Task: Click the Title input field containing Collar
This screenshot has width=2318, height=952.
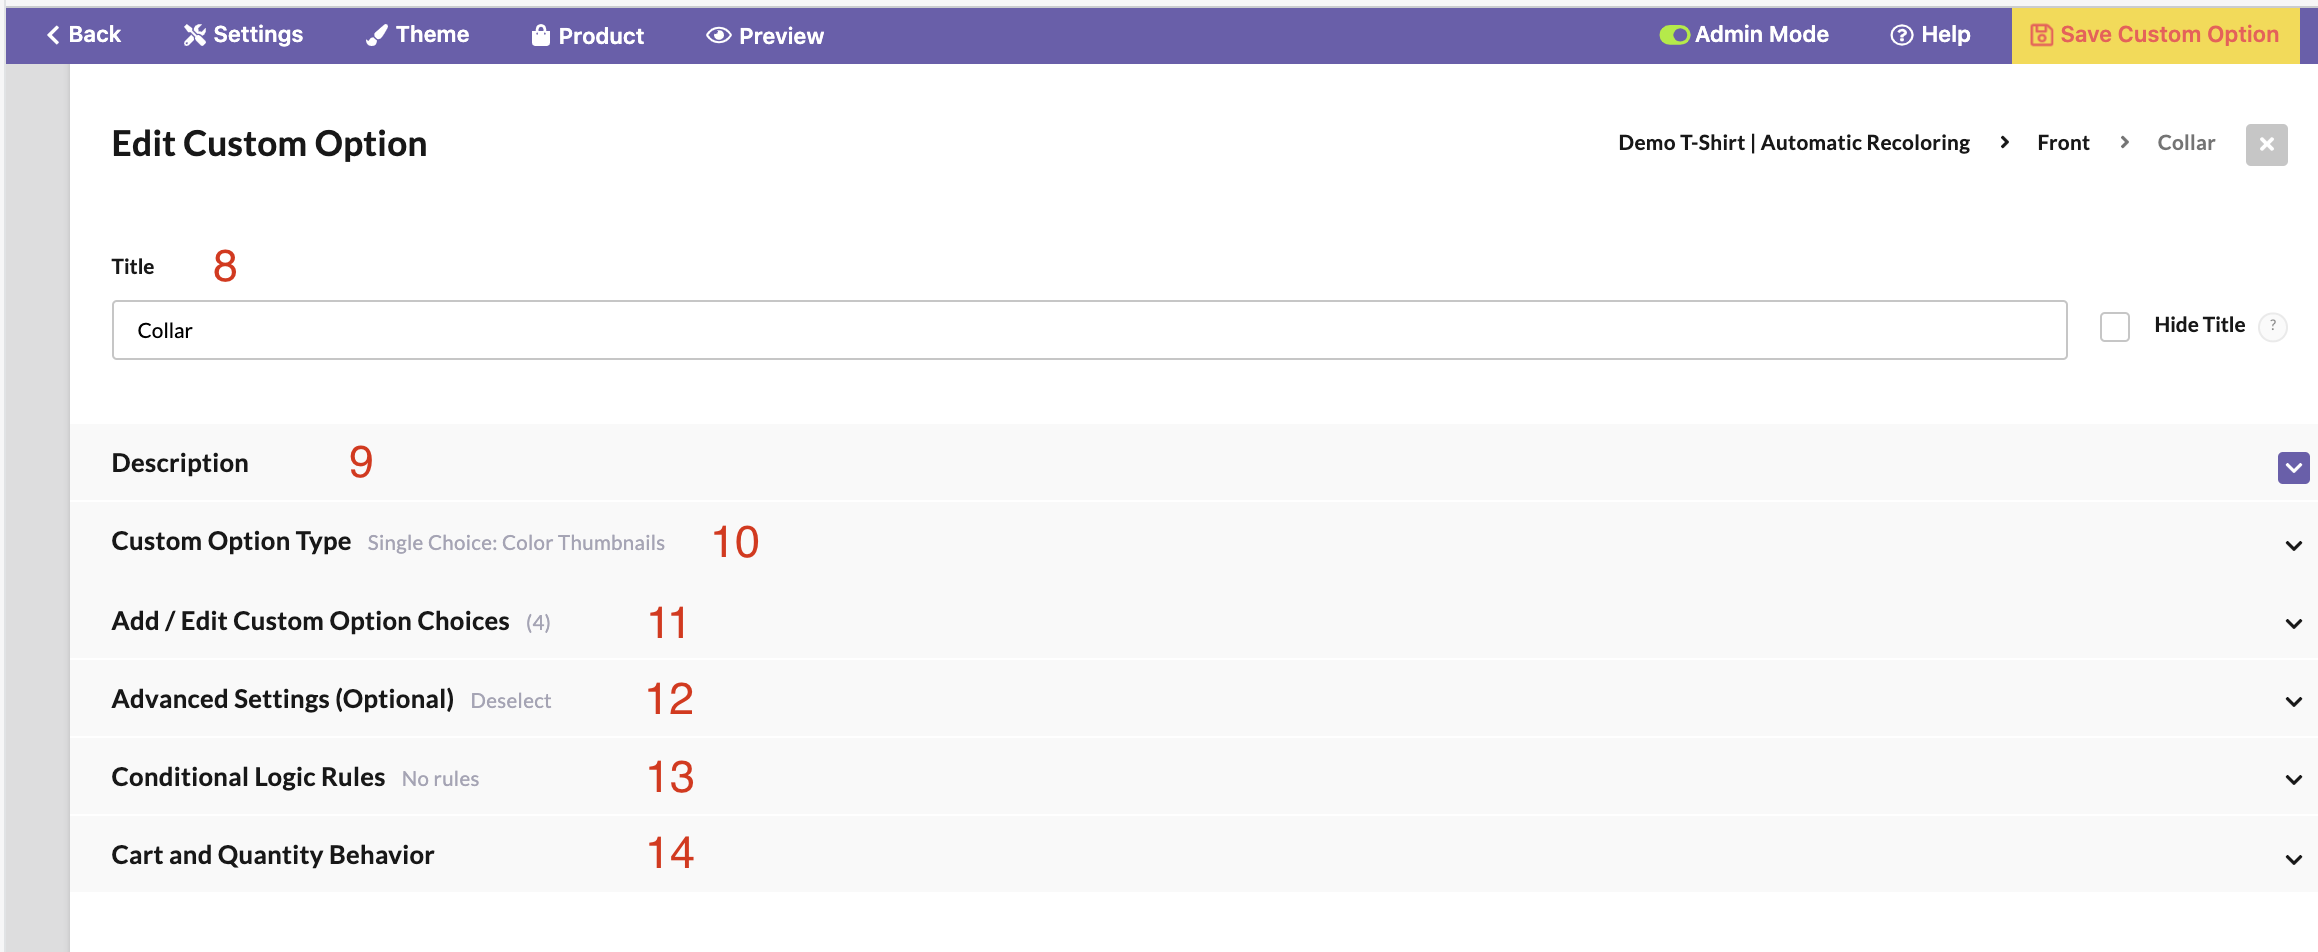Action: 1089,330
